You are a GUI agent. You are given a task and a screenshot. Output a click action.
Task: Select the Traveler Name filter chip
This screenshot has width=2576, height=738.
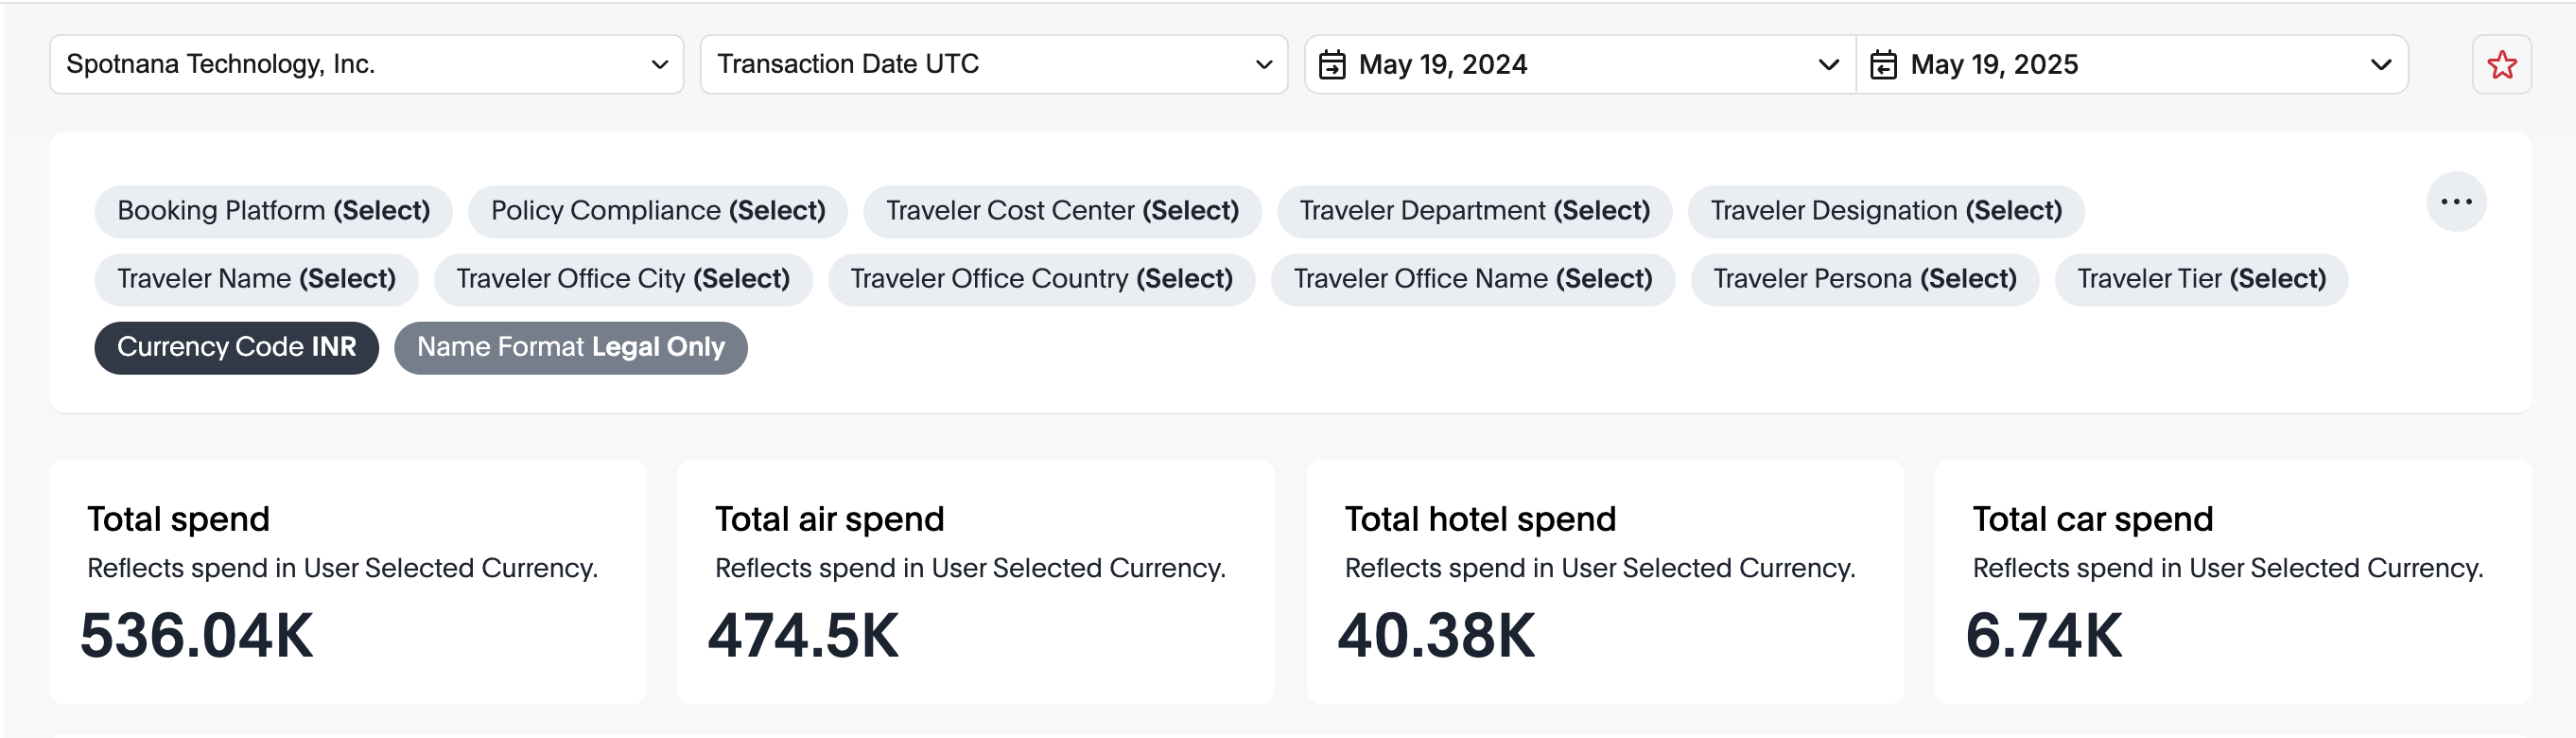256,279
